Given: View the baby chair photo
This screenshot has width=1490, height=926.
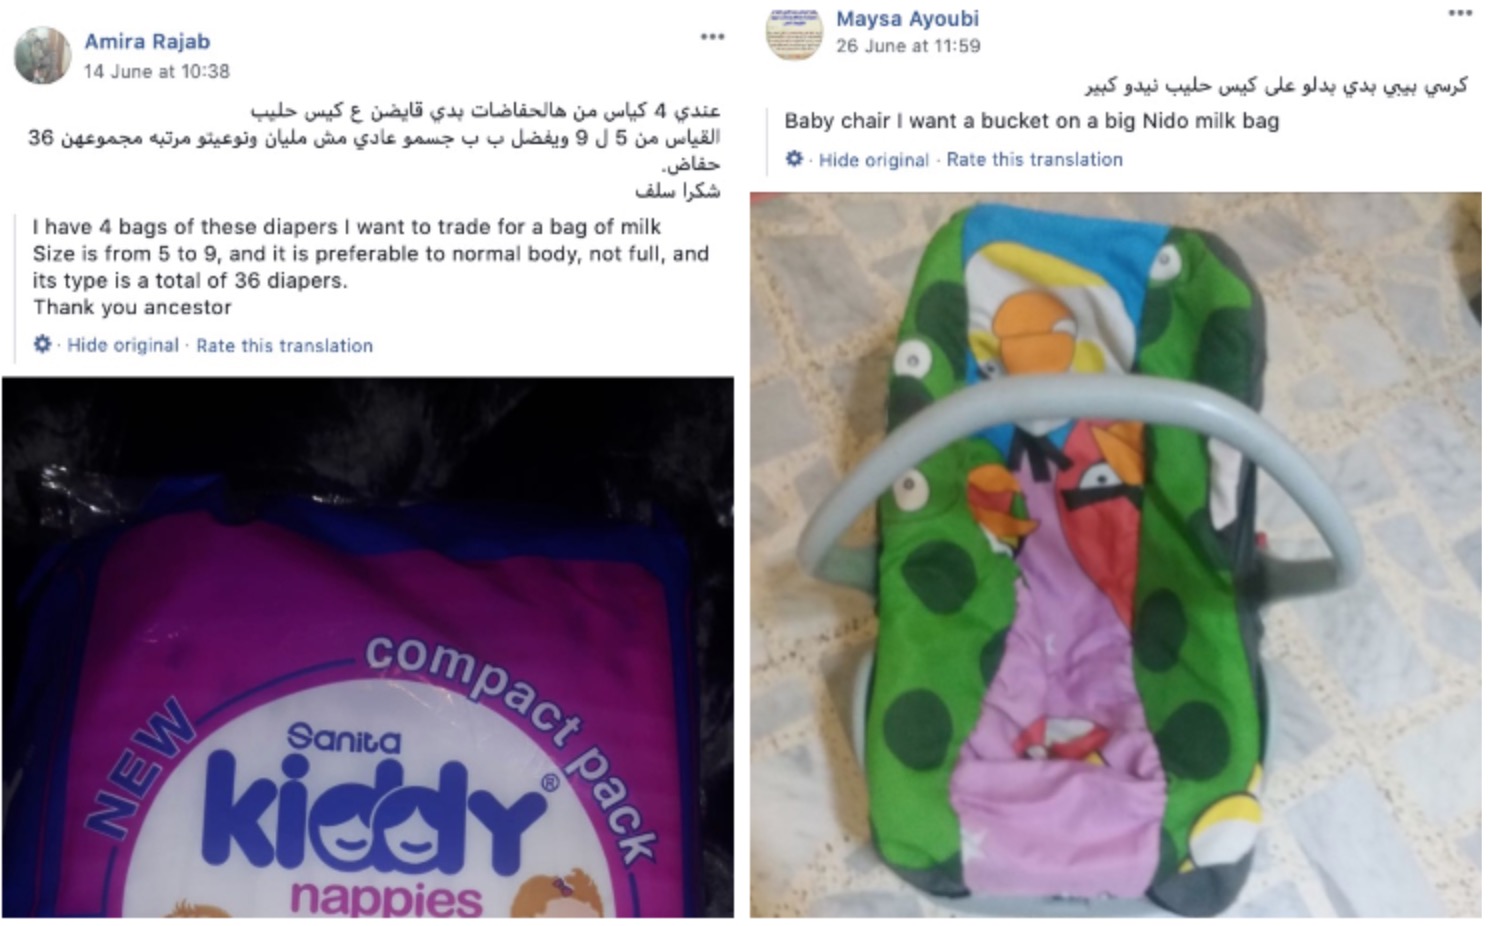Looking at the screenshot, I should click(1116, 555).
